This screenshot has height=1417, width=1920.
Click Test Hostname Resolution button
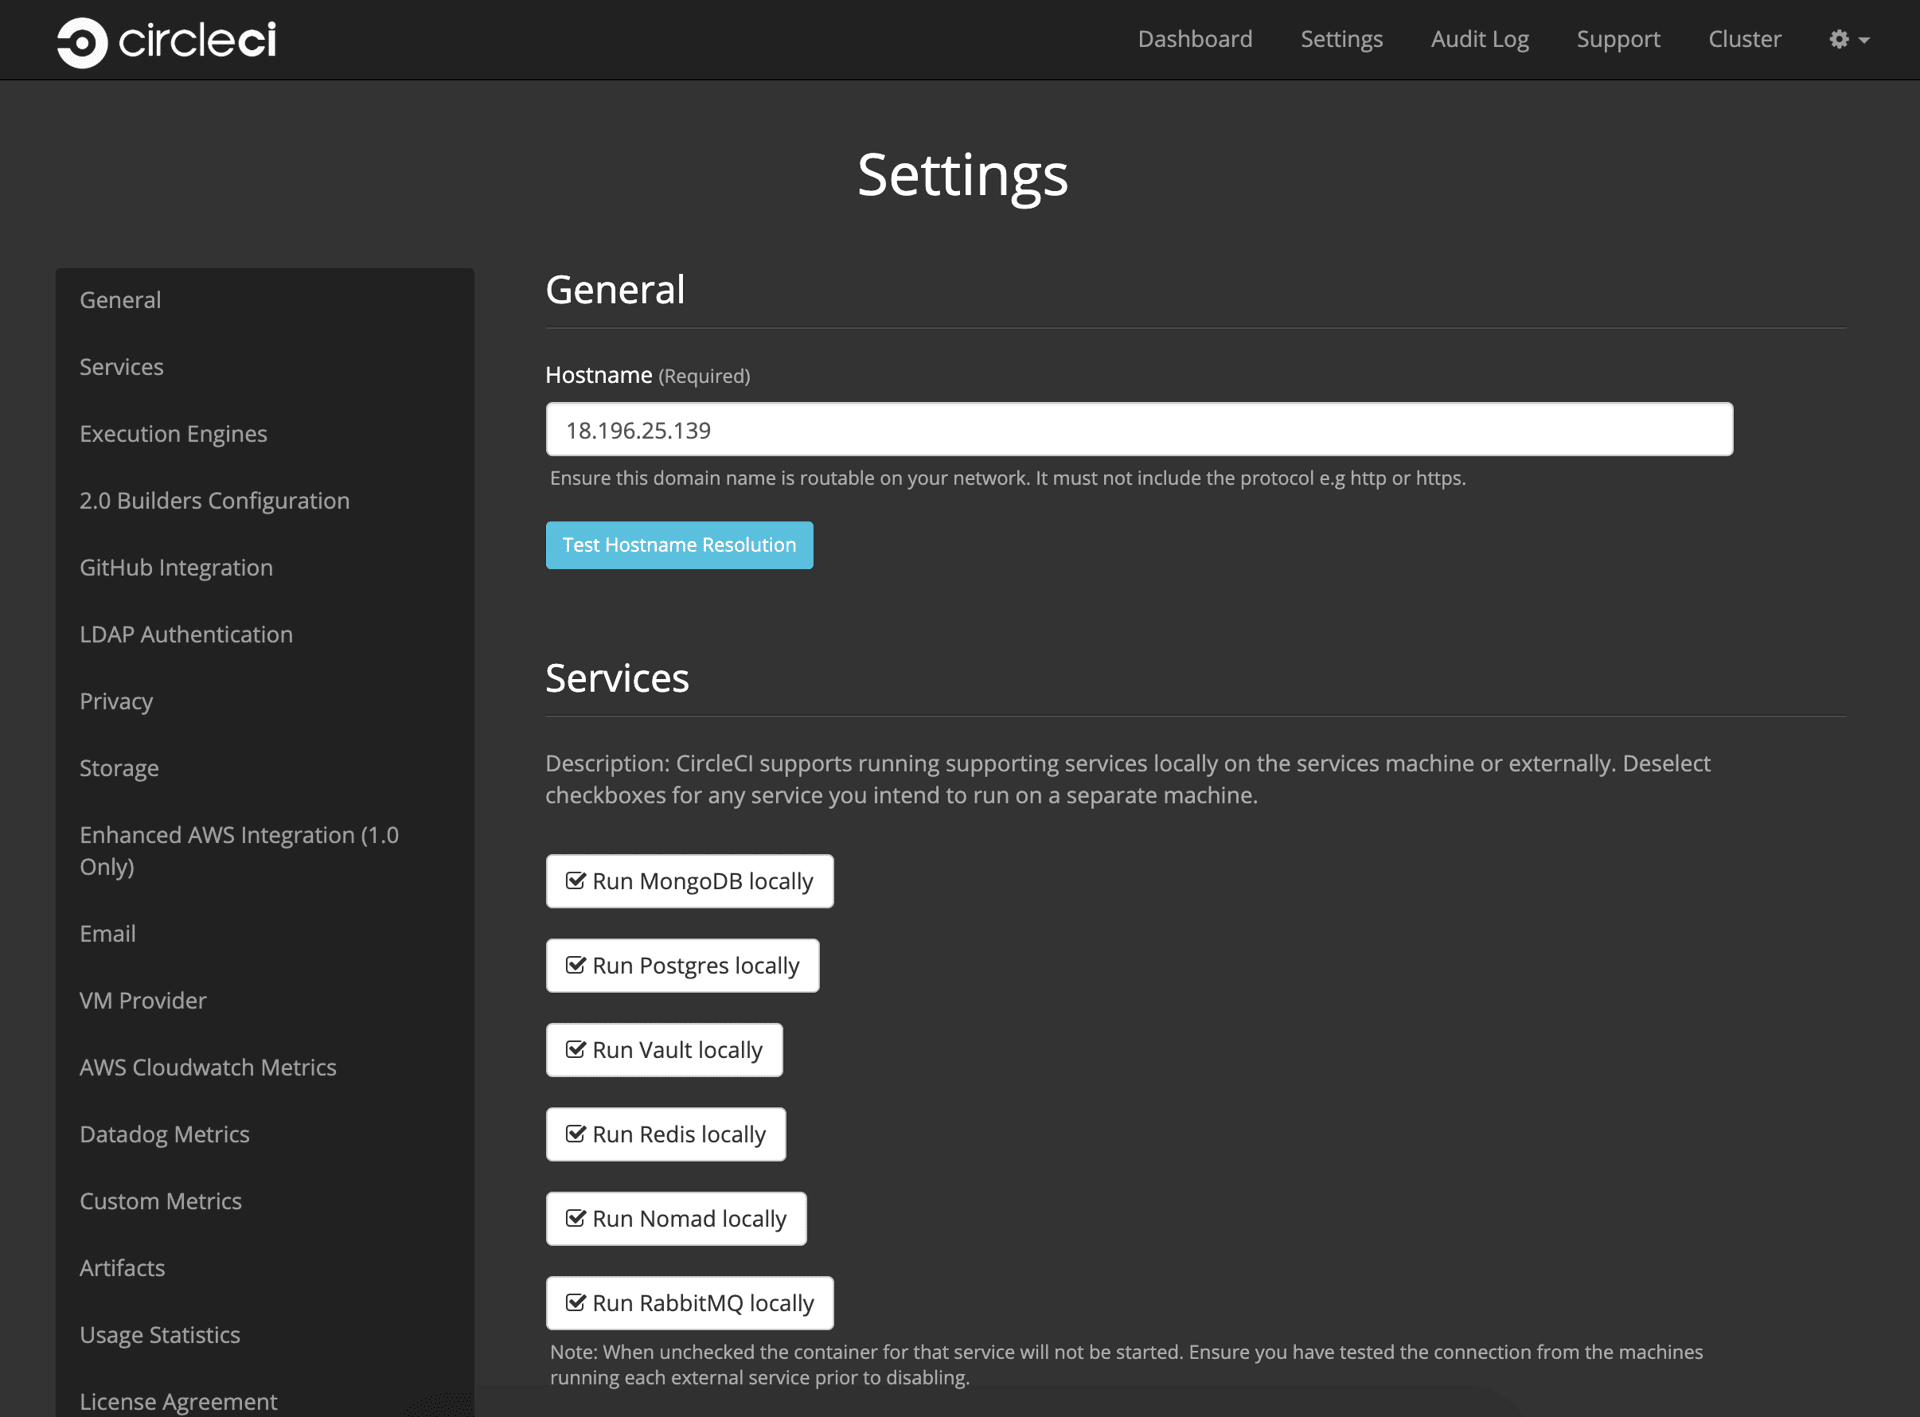tap(679, 545)
